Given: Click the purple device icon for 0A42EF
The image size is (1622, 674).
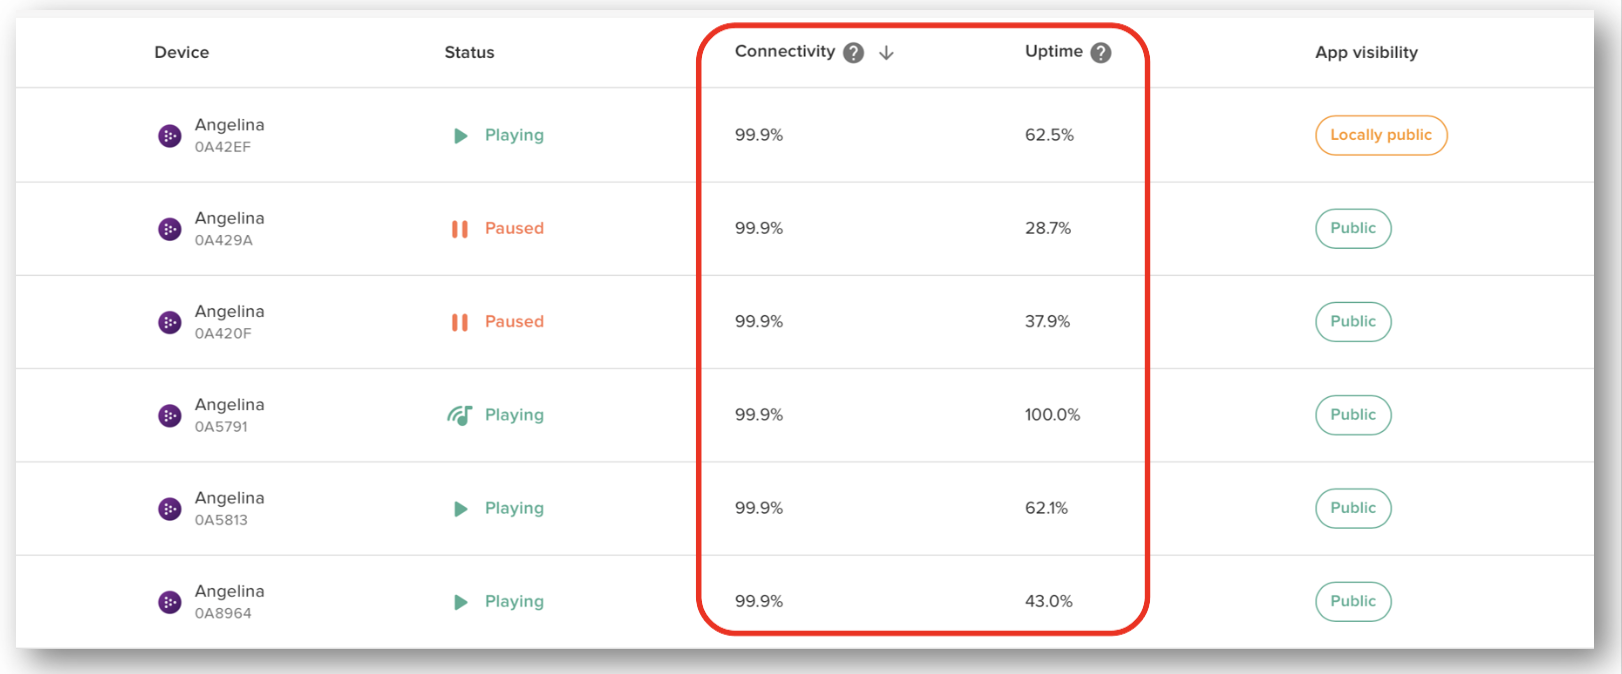Looking at the screenshot, I should coord(170,136).
